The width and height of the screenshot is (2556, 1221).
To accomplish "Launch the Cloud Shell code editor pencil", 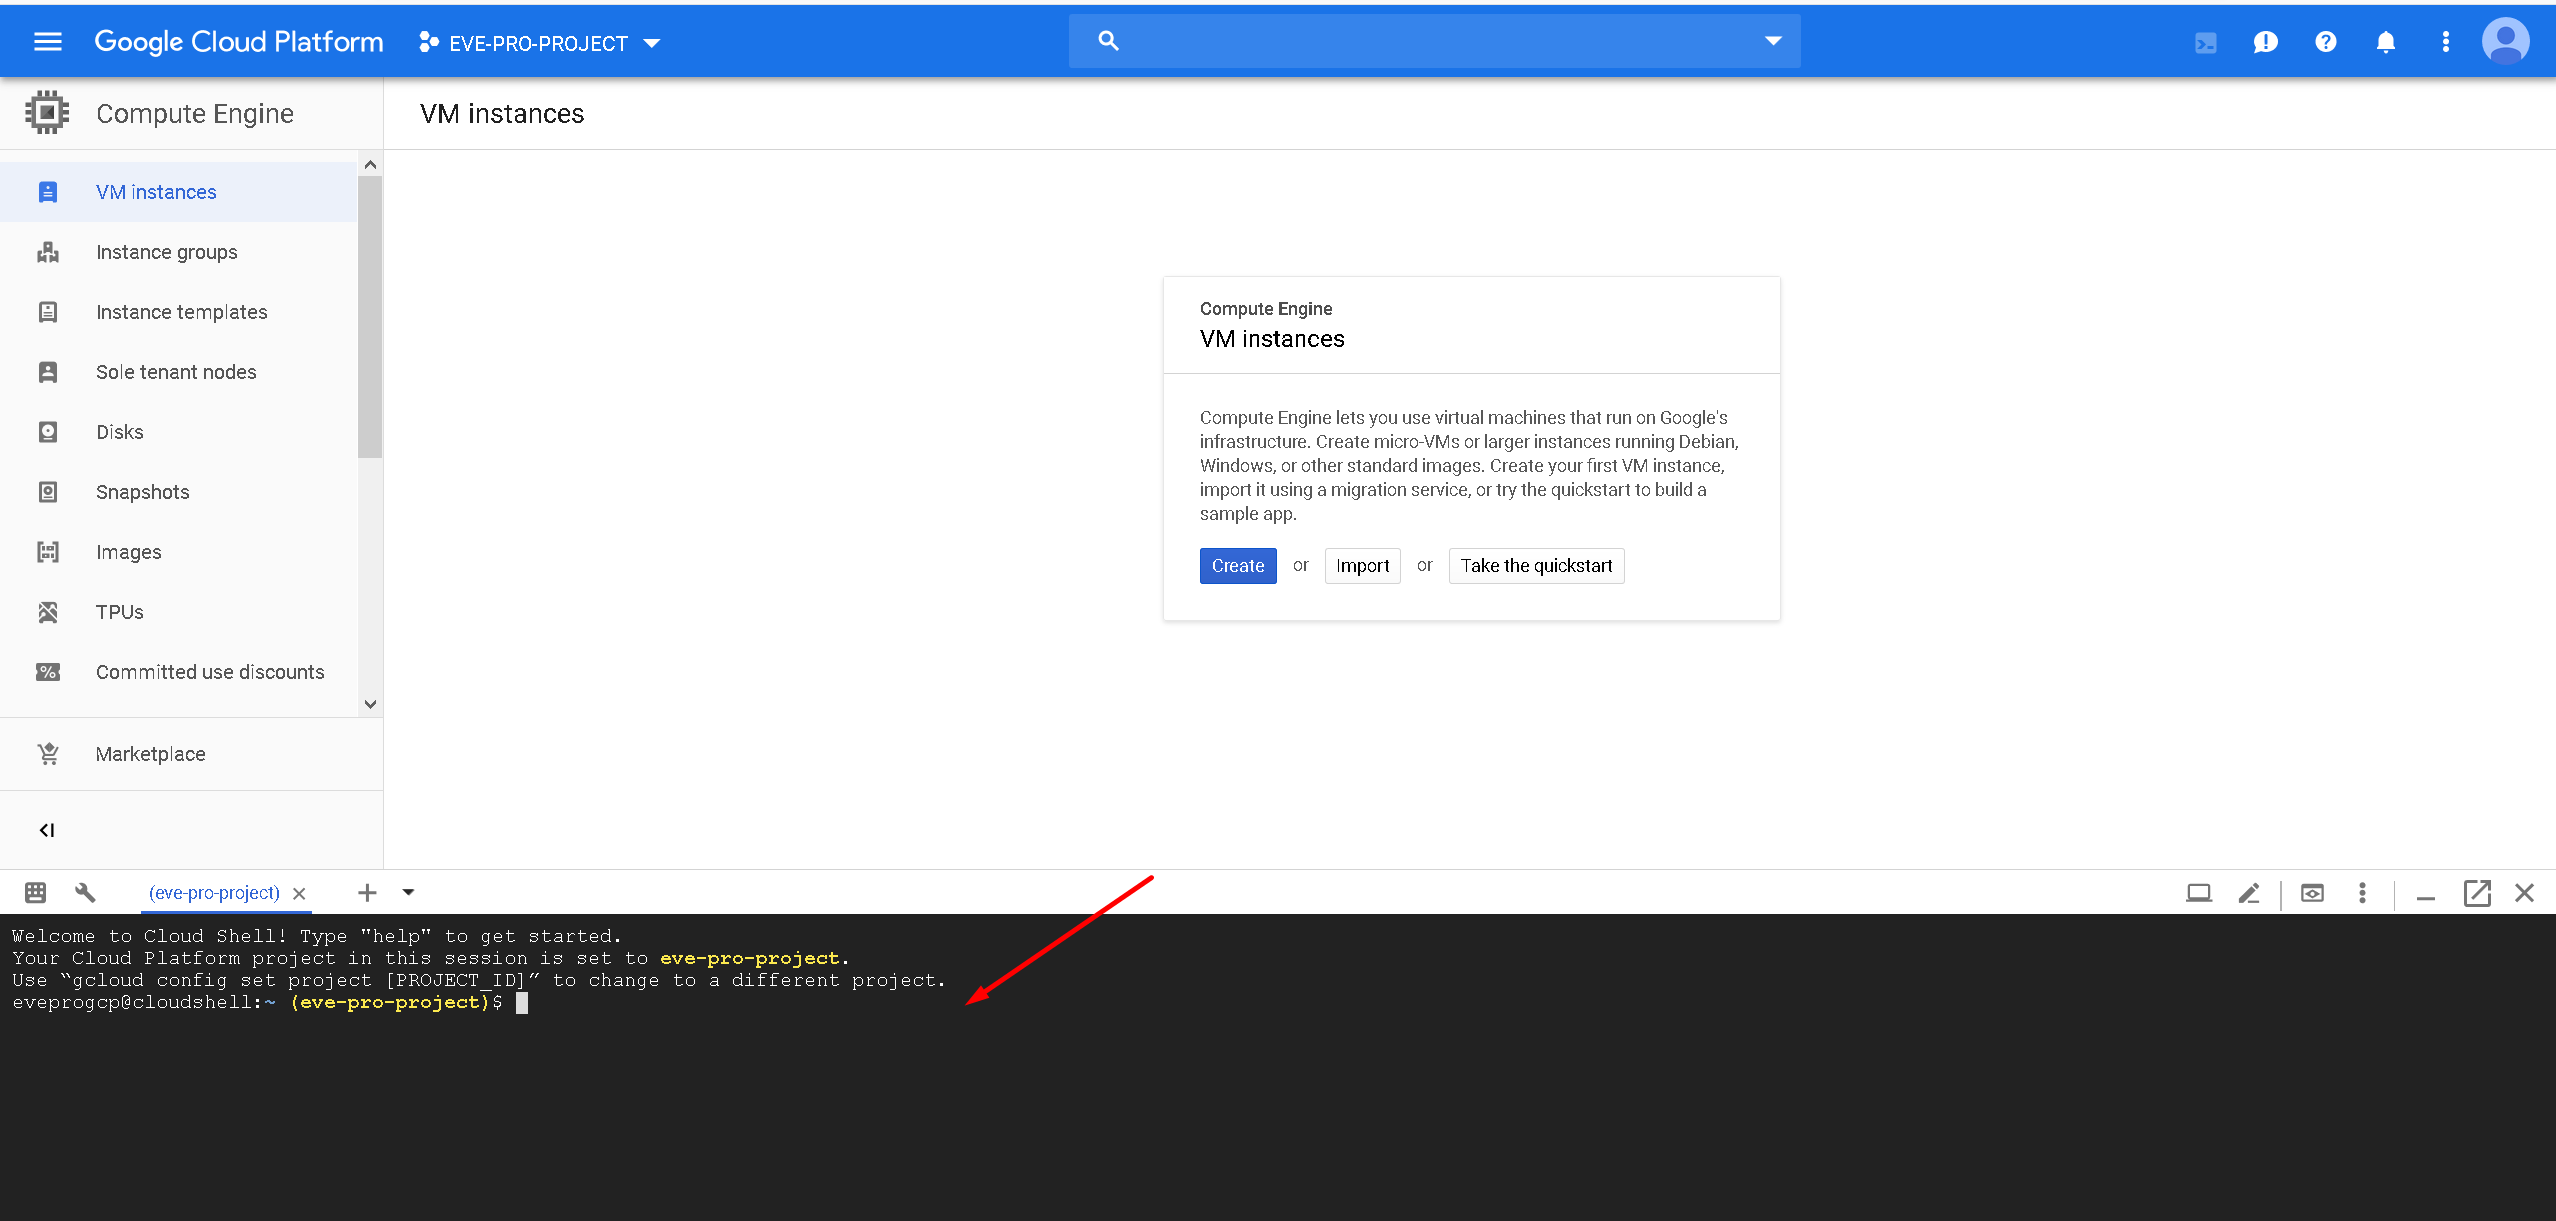I will [x=2249, y=893].
